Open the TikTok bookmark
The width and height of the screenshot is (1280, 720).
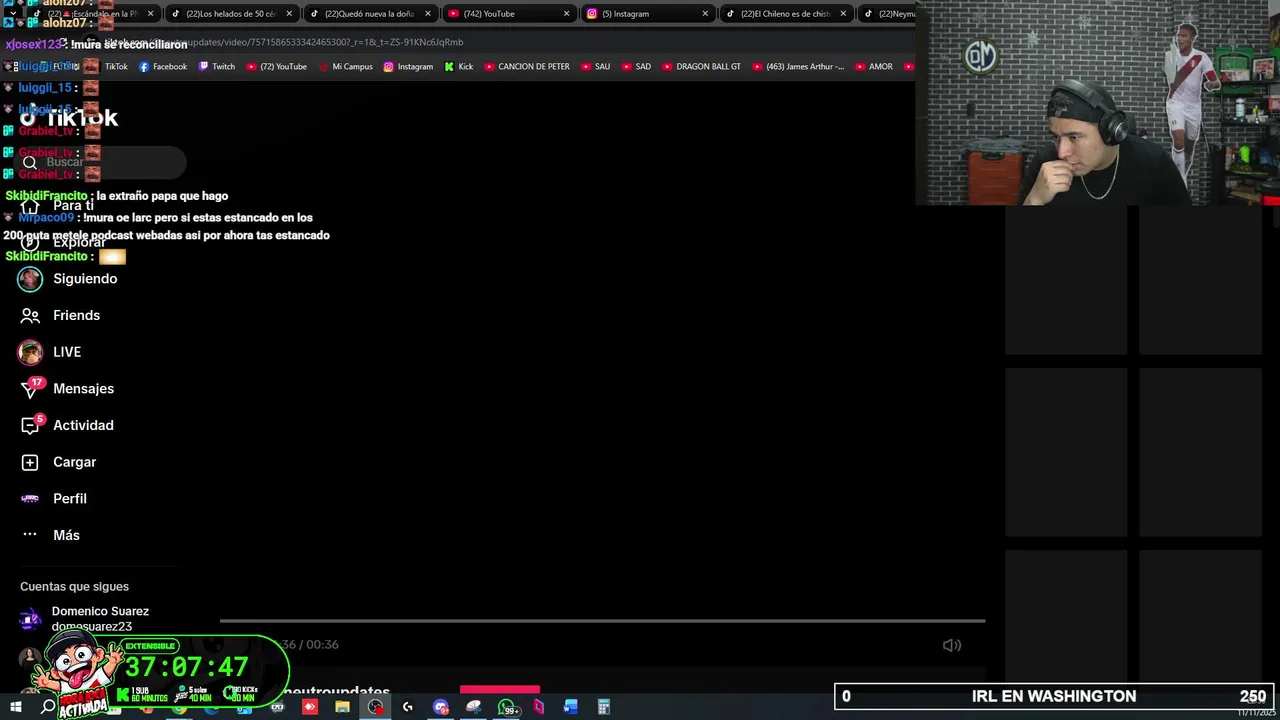[108, 67]
